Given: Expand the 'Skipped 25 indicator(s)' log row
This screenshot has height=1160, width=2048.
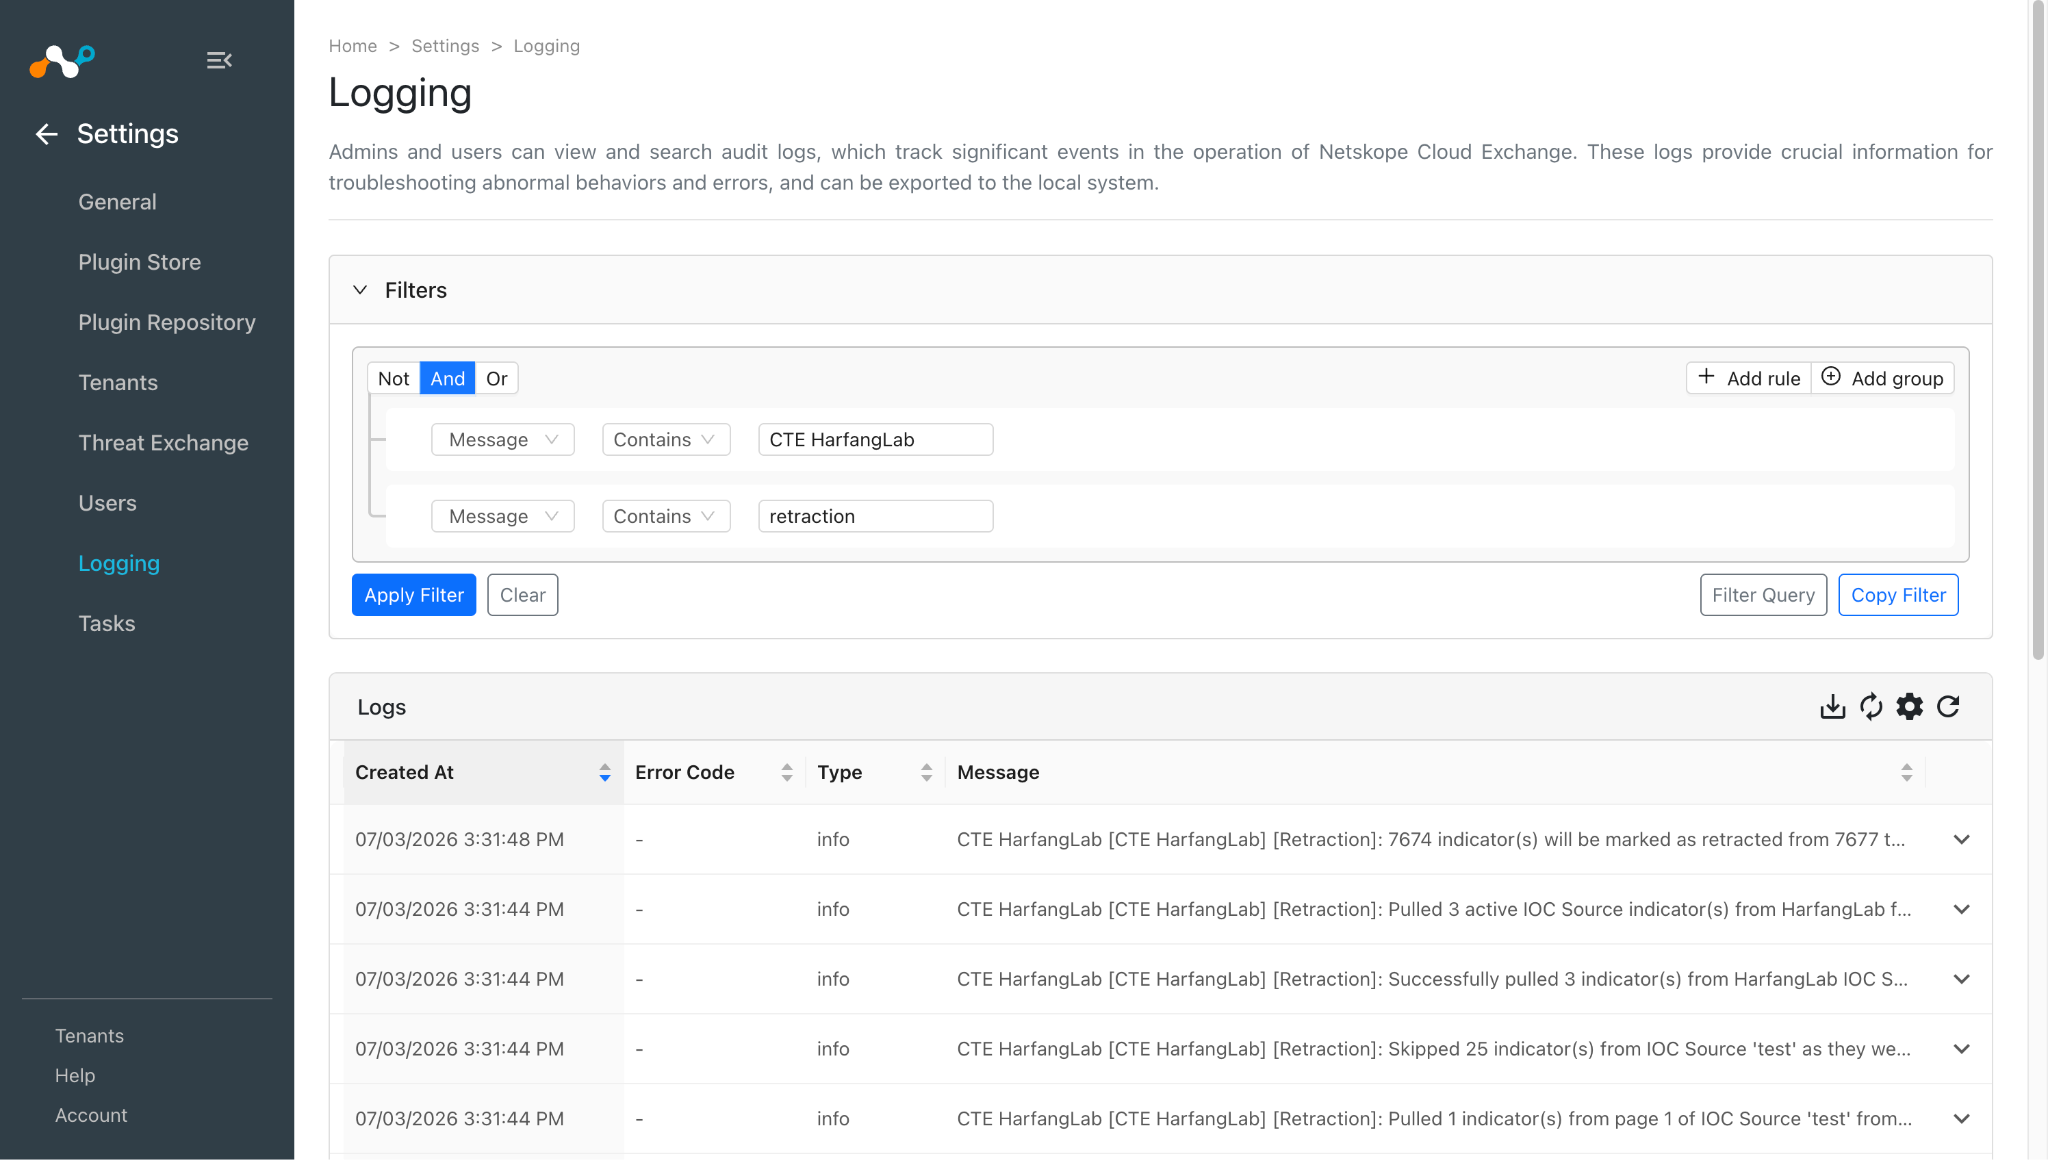Looking at the screenshot, I should 1962,1049.
